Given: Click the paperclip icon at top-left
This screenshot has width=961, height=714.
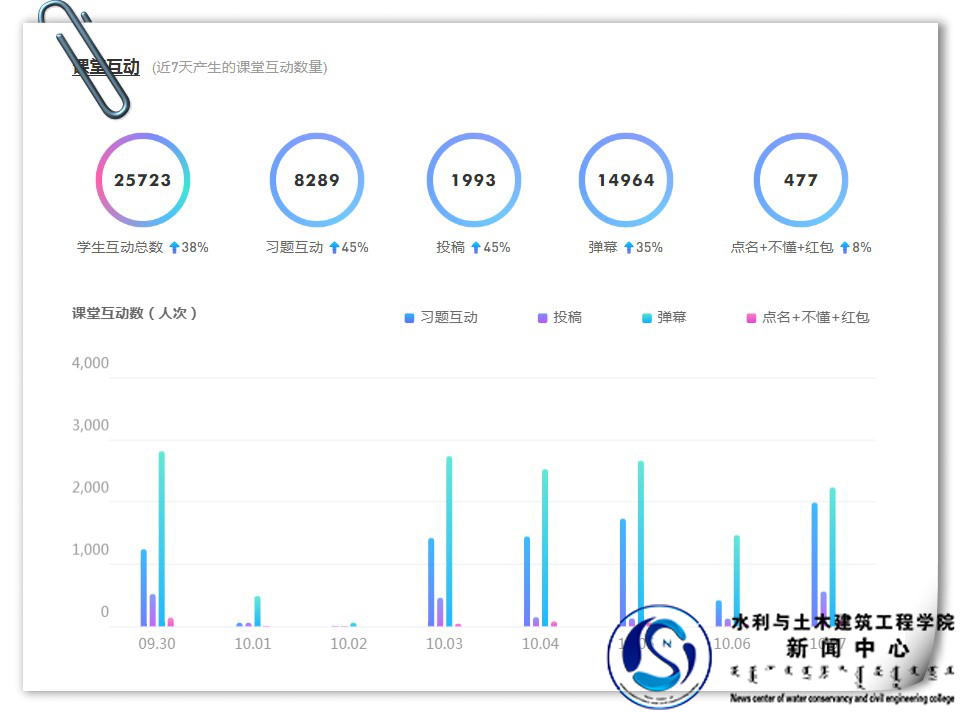Looking at the screenshot, I should point(85,58).
